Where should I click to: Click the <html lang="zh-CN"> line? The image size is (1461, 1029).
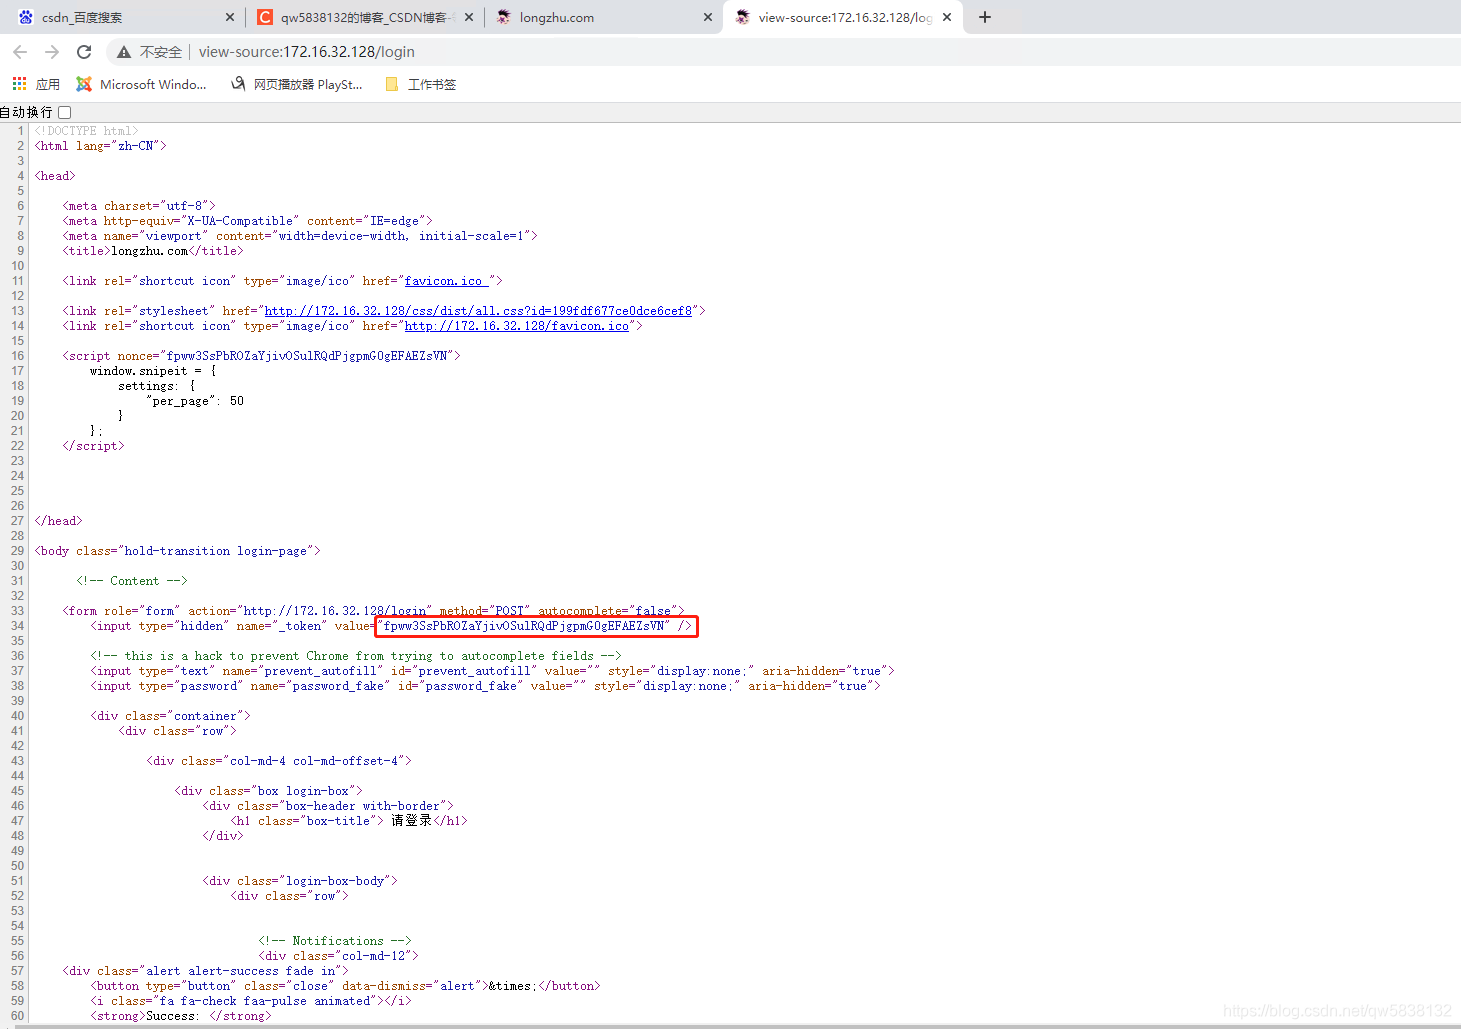[101, 146]
